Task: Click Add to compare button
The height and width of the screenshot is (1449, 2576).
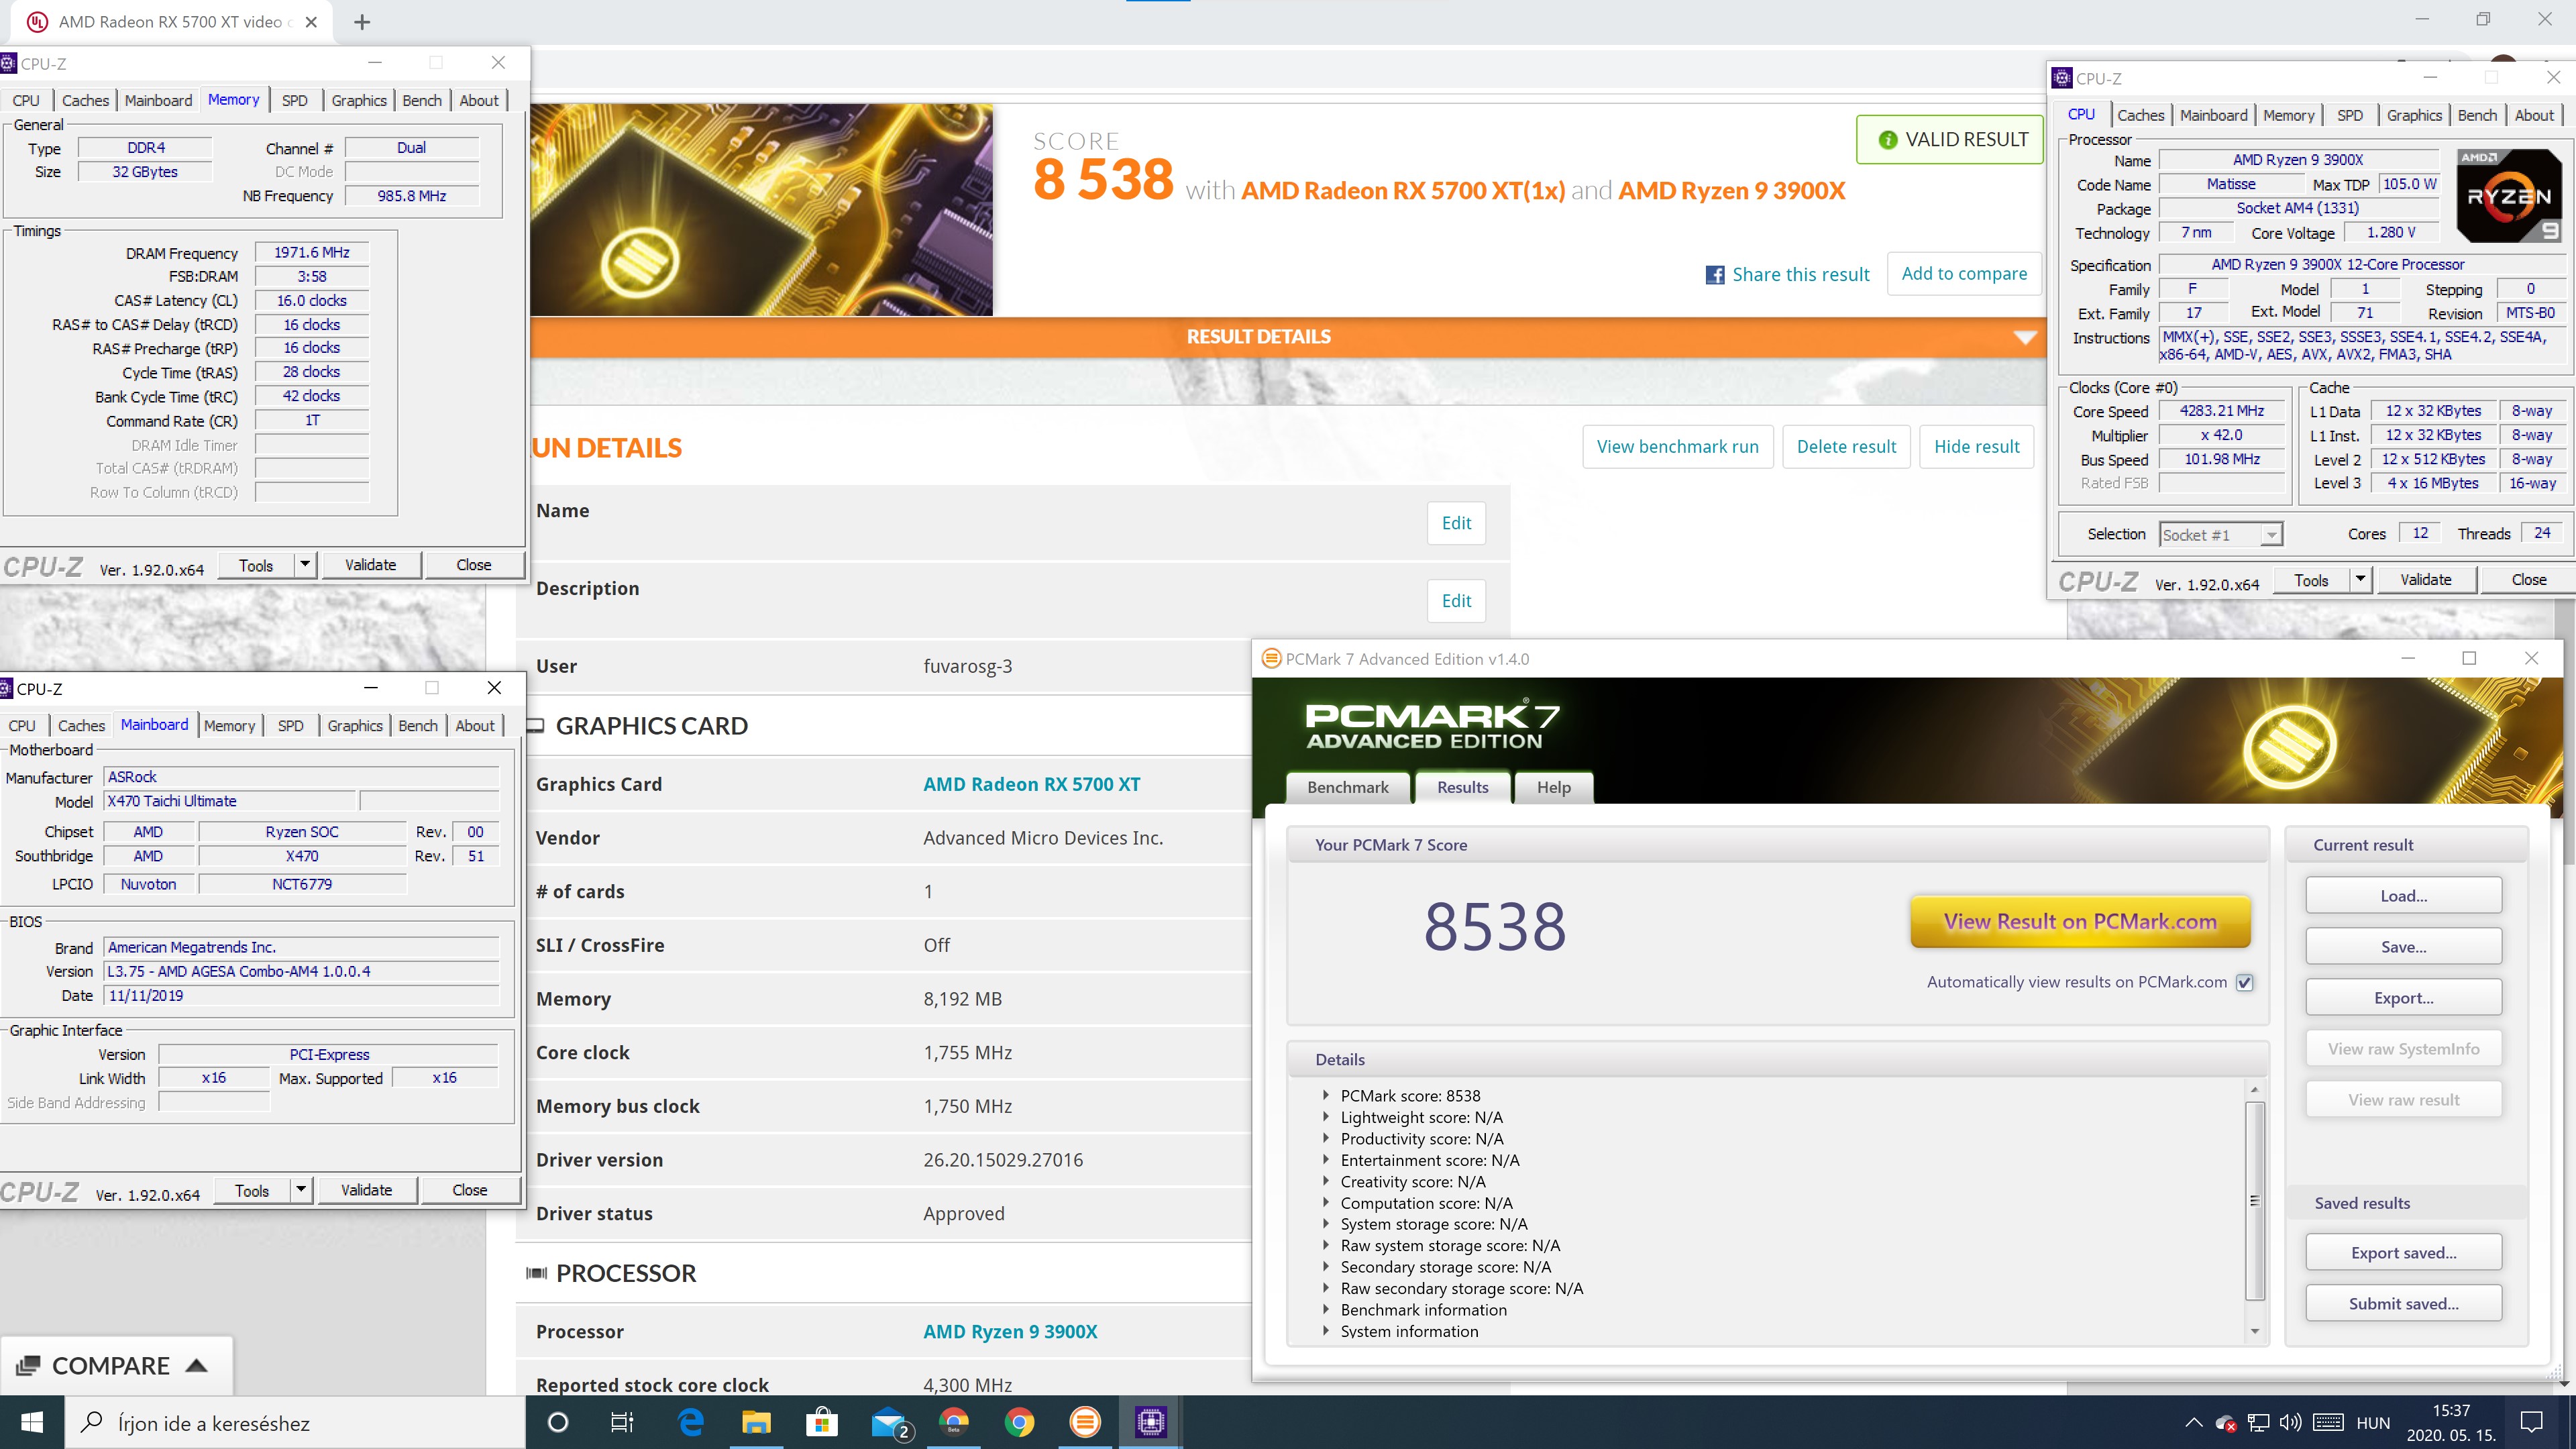Action: pyautogui.click(x=1964, y=273)
